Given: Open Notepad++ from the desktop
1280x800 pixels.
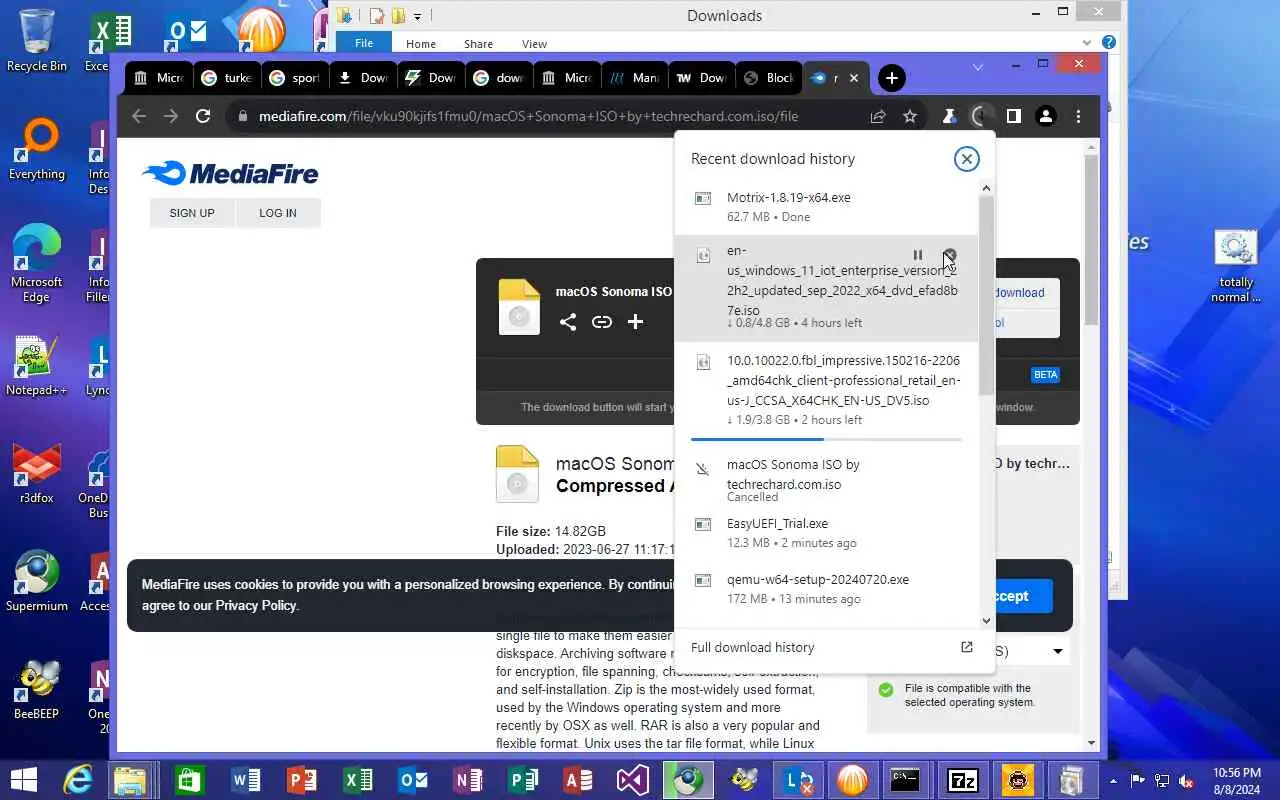Looking at the screenshot, I should tap(36, 365).
